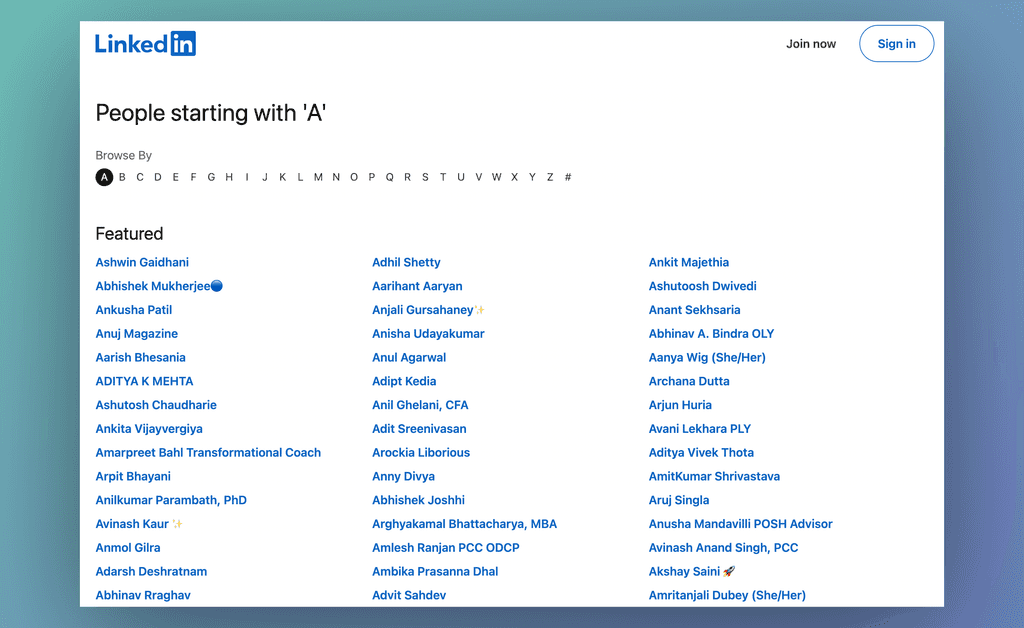The image size is (1024, 628).
Task: Open Anilkumar Parambath, PhD profile
Action: pyautogui.click(x=171, y=500)
